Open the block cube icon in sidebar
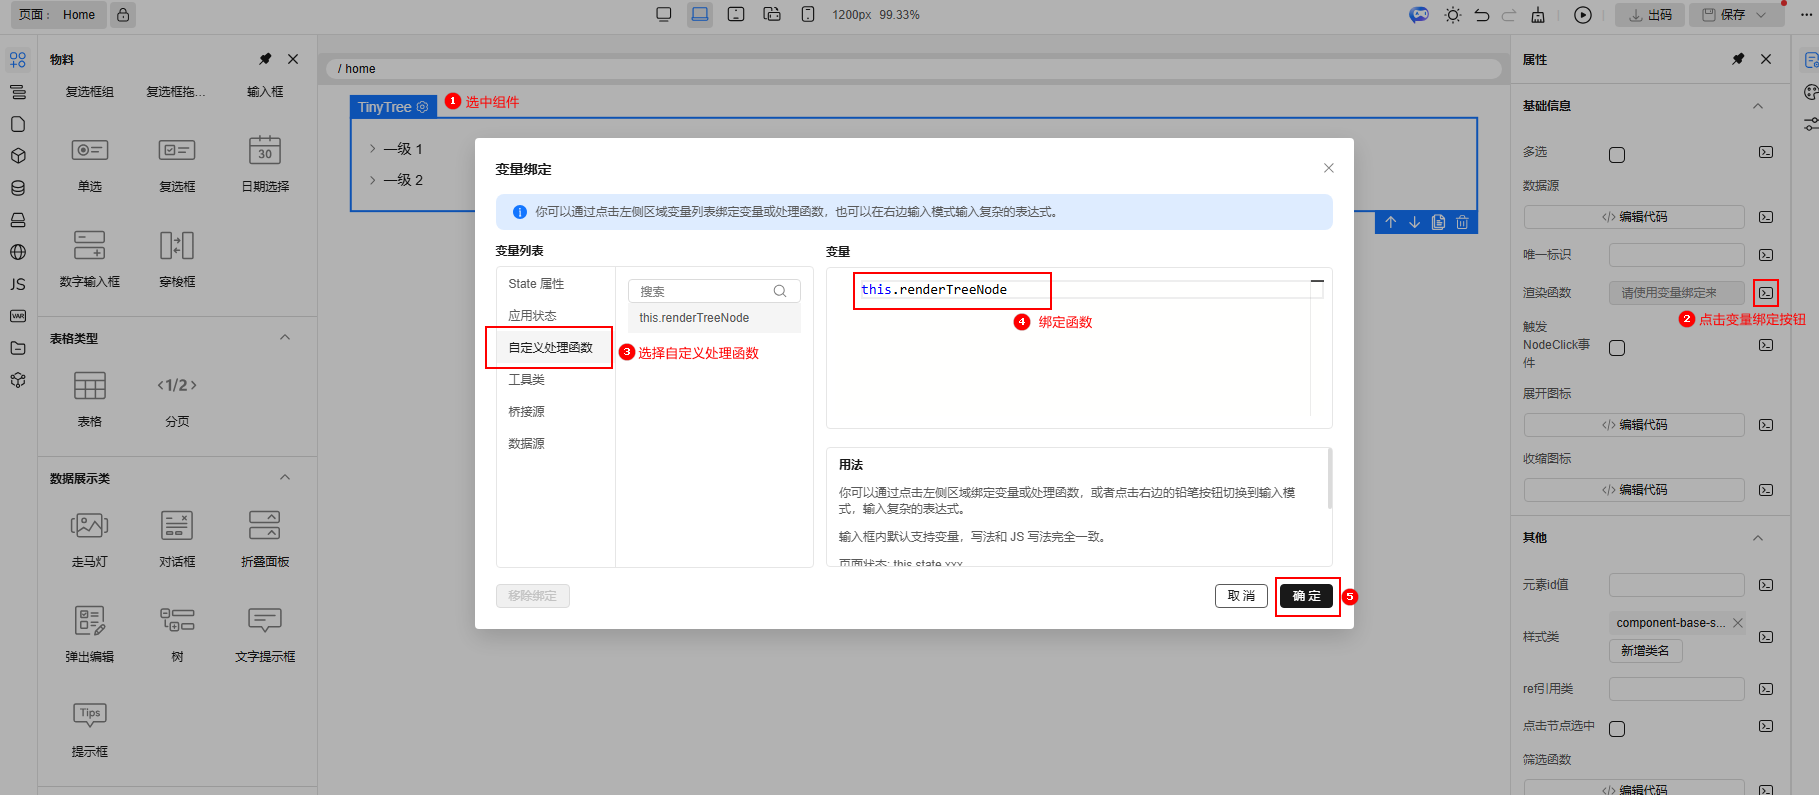 coord(18,156)
